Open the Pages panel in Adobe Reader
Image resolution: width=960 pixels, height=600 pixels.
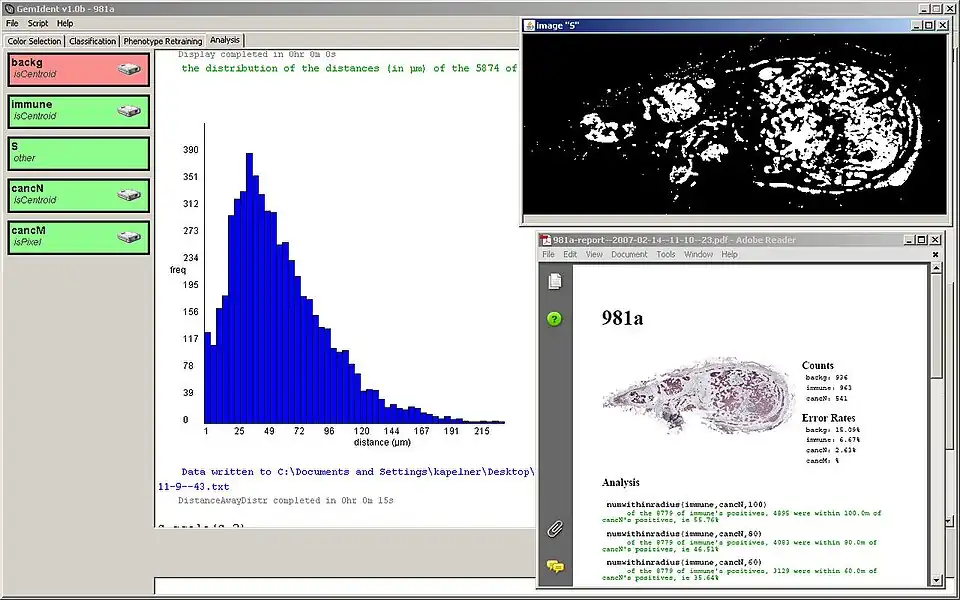tap(553, 281)
